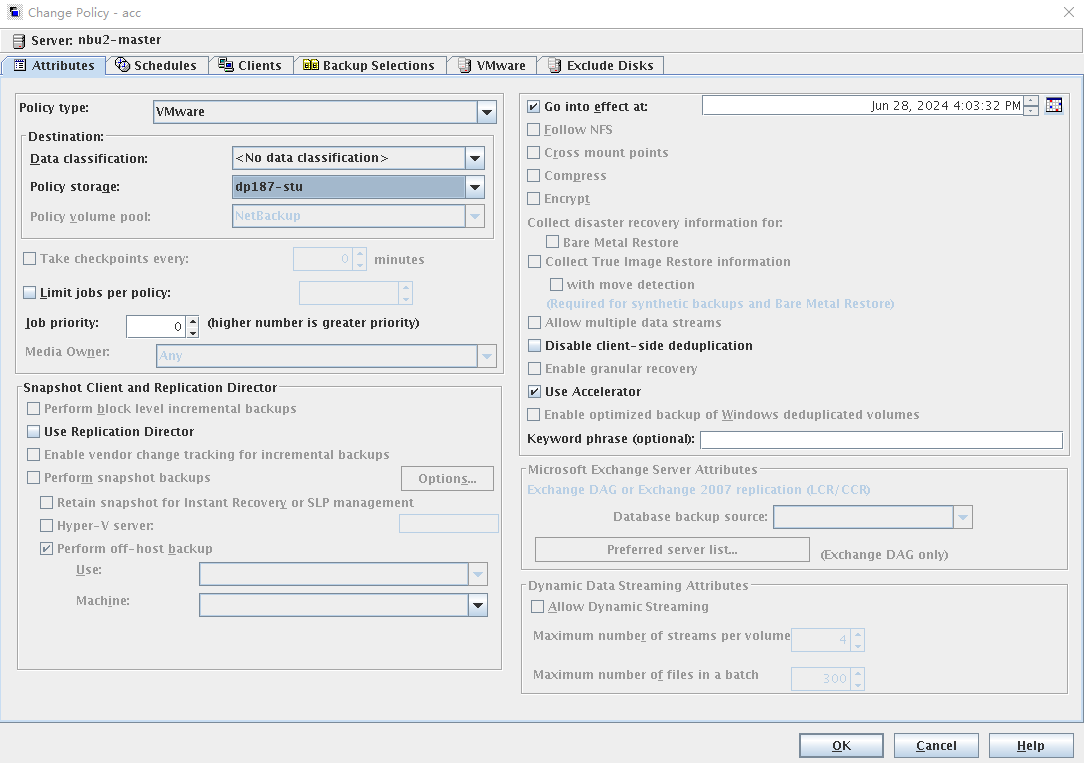Toggle Disable client-side deduplication checkbox

(534, 346)
